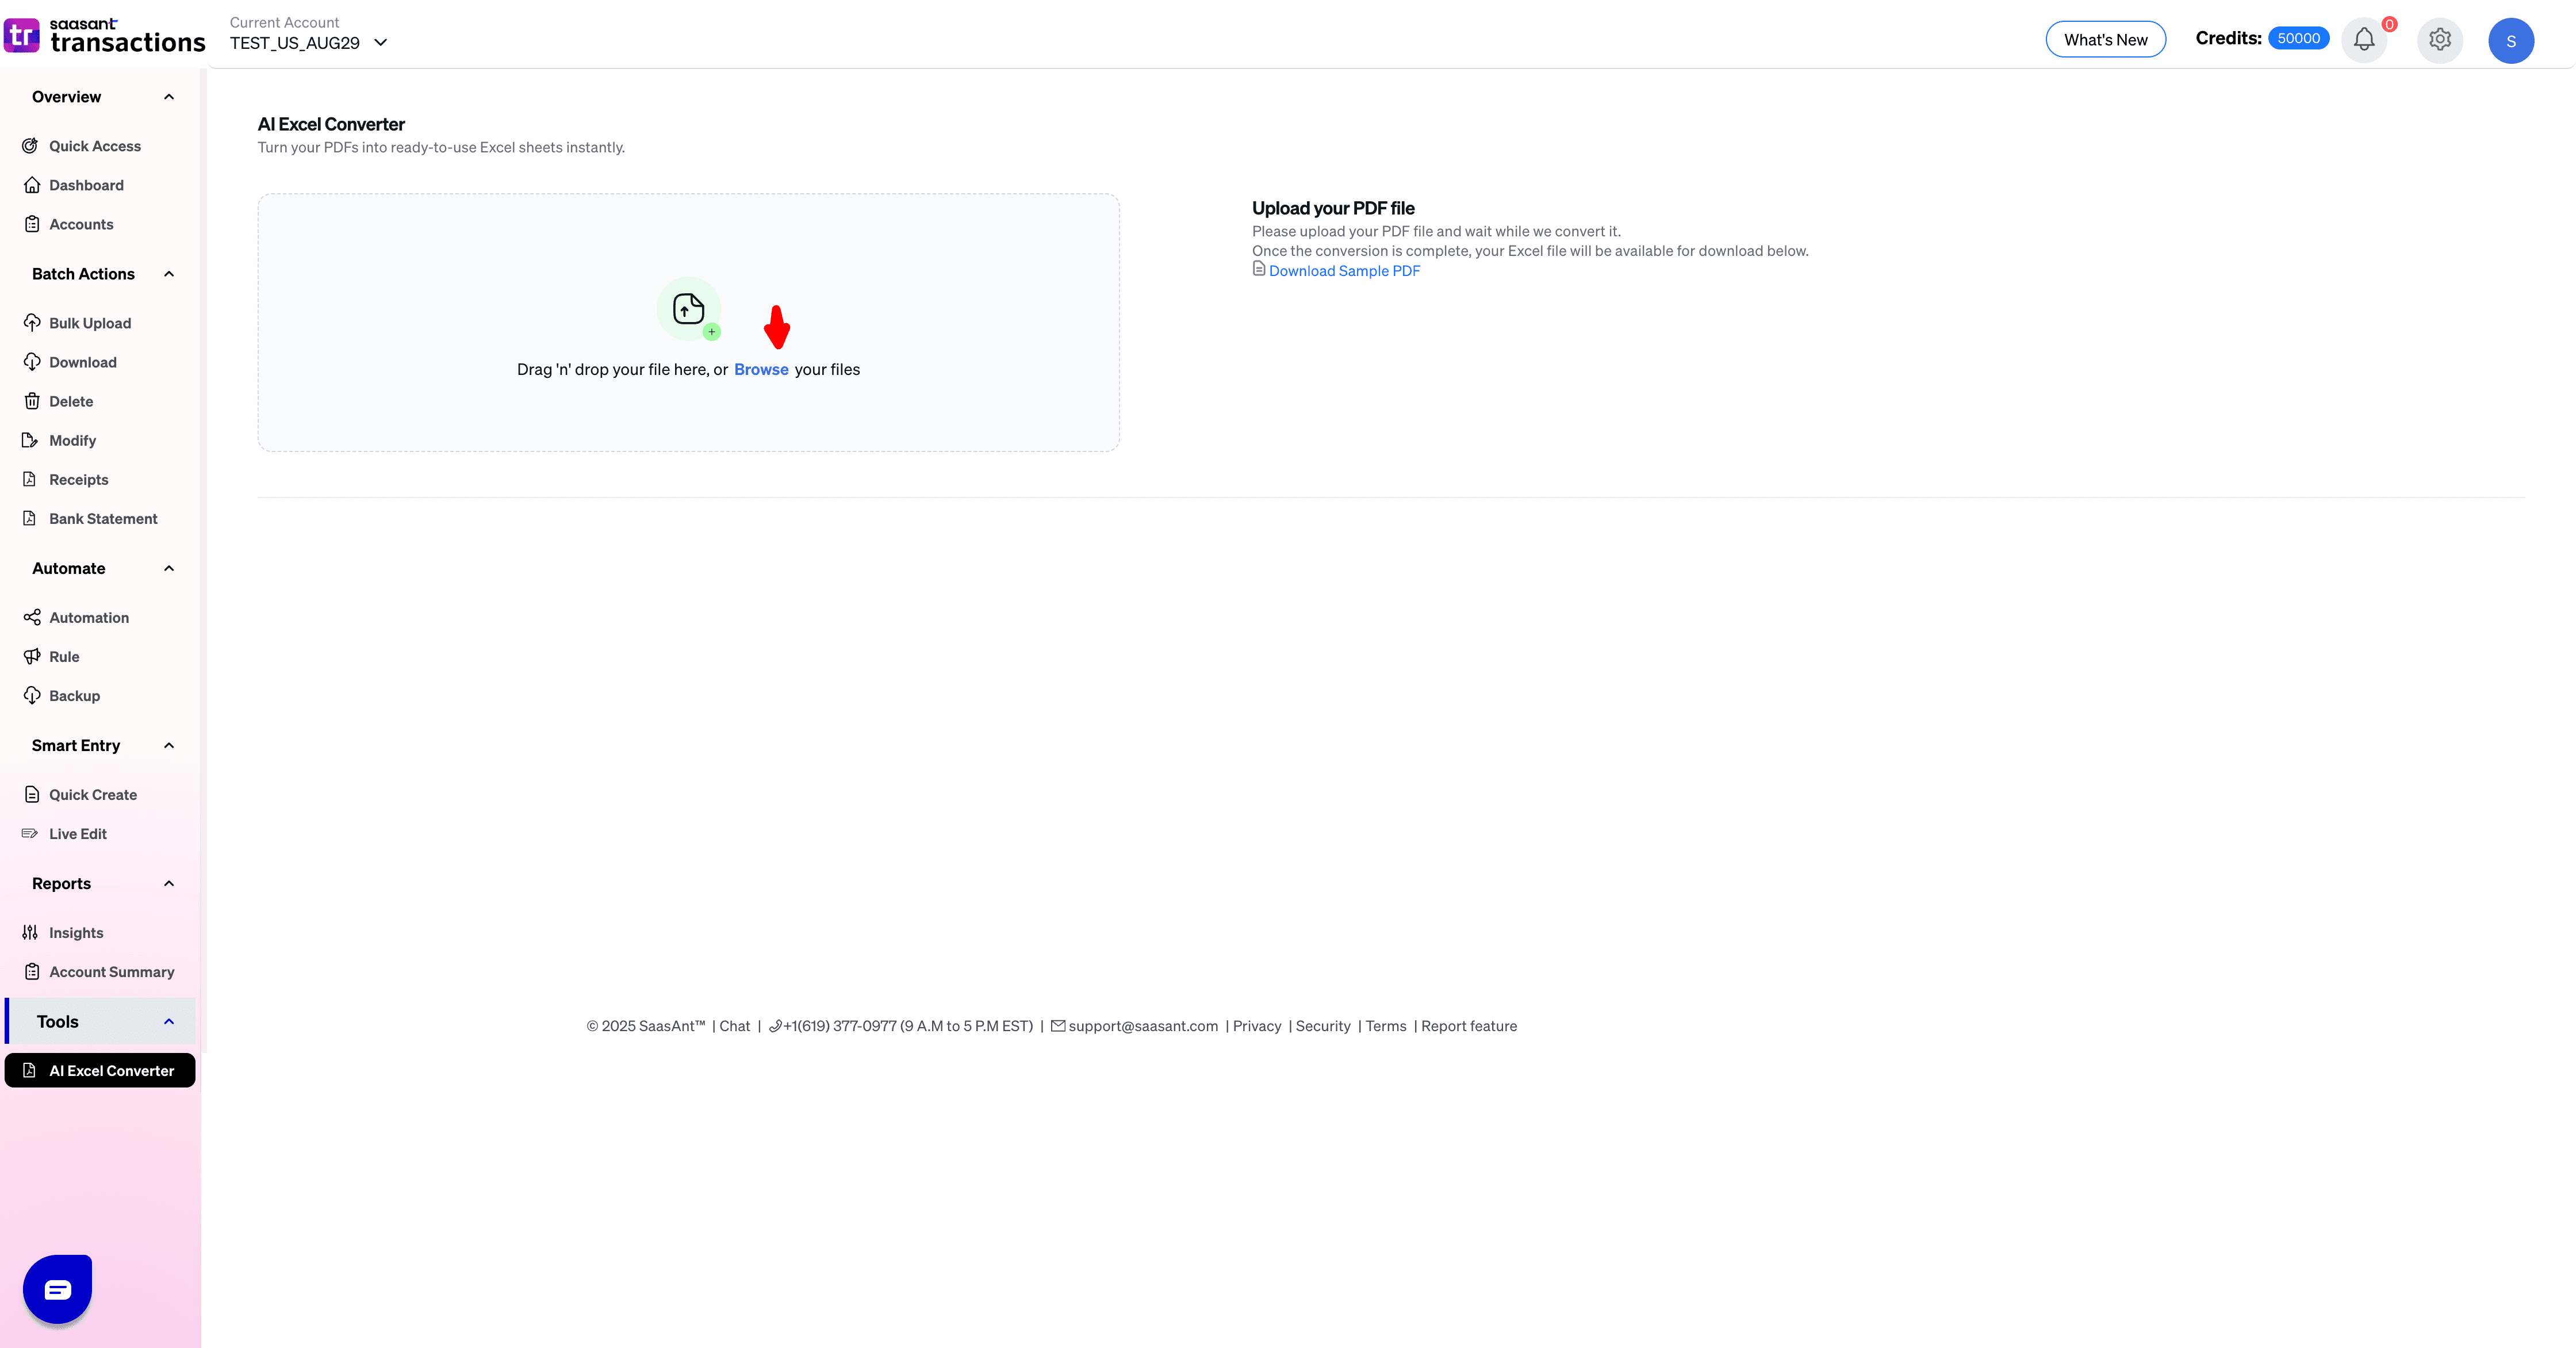Open the Privacy footer link
This screenshot has height=1348, width=2576.
1256,1026
